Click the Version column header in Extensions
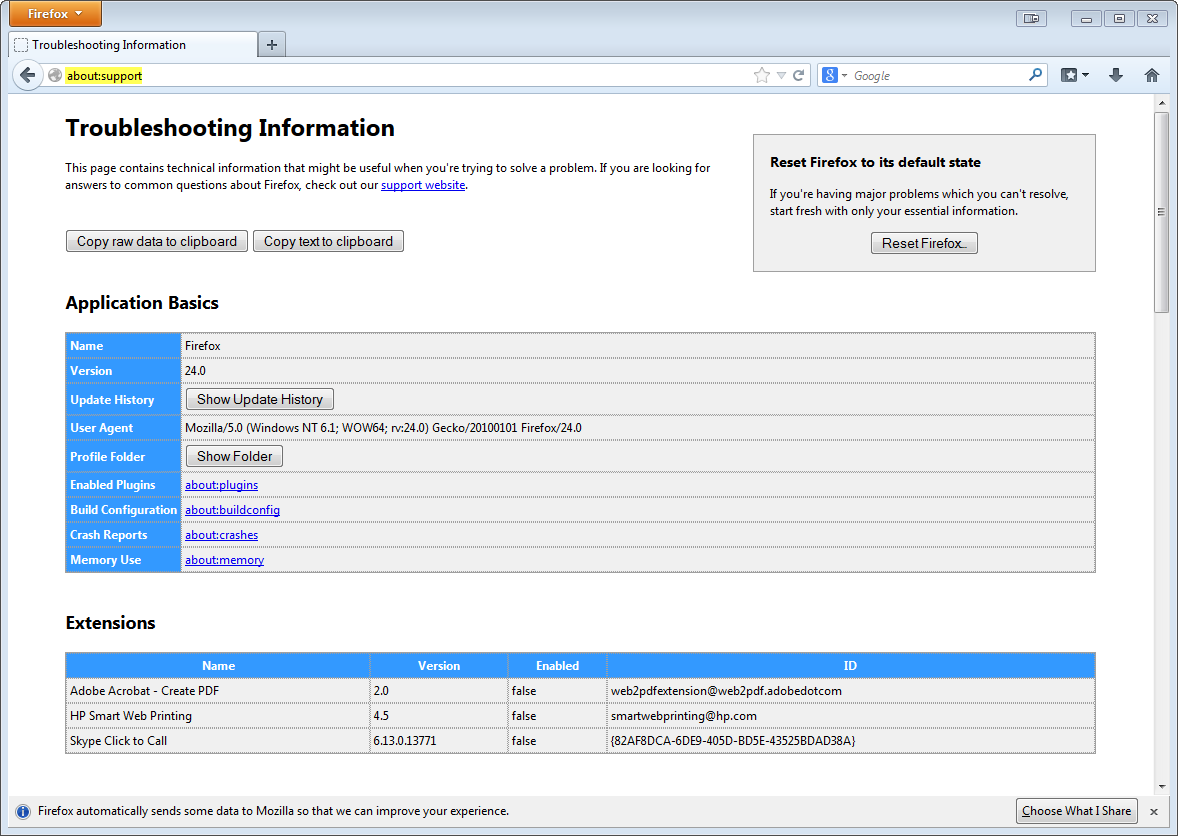1178x836 pixels. pos(439,665)
